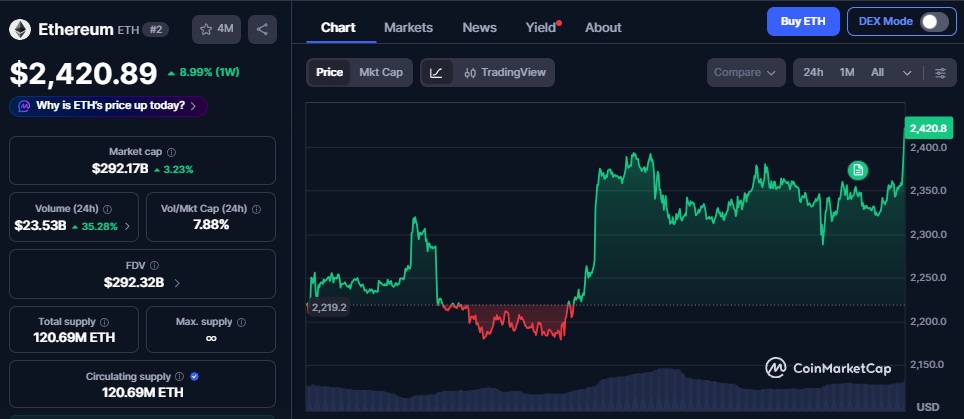
Task: Open the share icon button
Action: click(x=263, y=29)
